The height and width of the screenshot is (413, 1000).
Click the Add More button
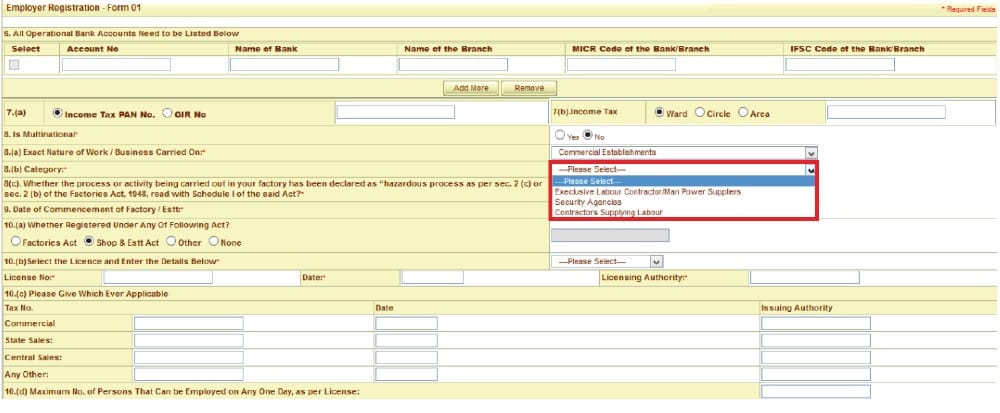471,88
